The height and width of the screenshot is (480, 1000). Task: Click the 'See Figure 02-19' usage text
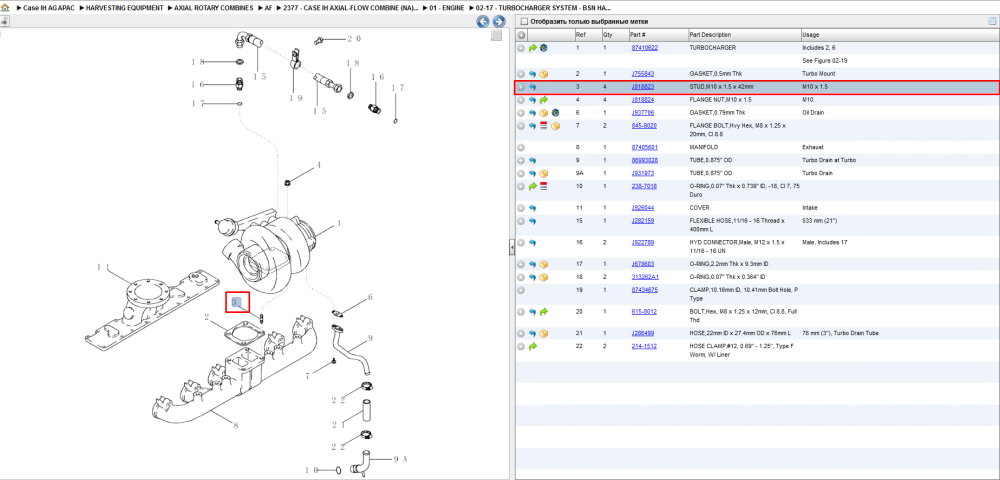click(823, 61)
